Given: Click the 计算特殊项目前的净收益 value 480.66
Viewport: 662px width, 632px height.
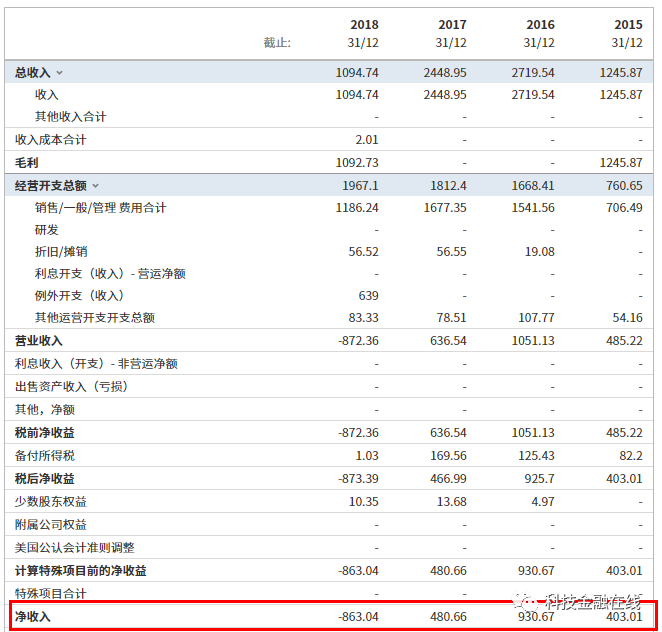Looking at the screenshot, I should pyautogui.click(x=448, y=571).
